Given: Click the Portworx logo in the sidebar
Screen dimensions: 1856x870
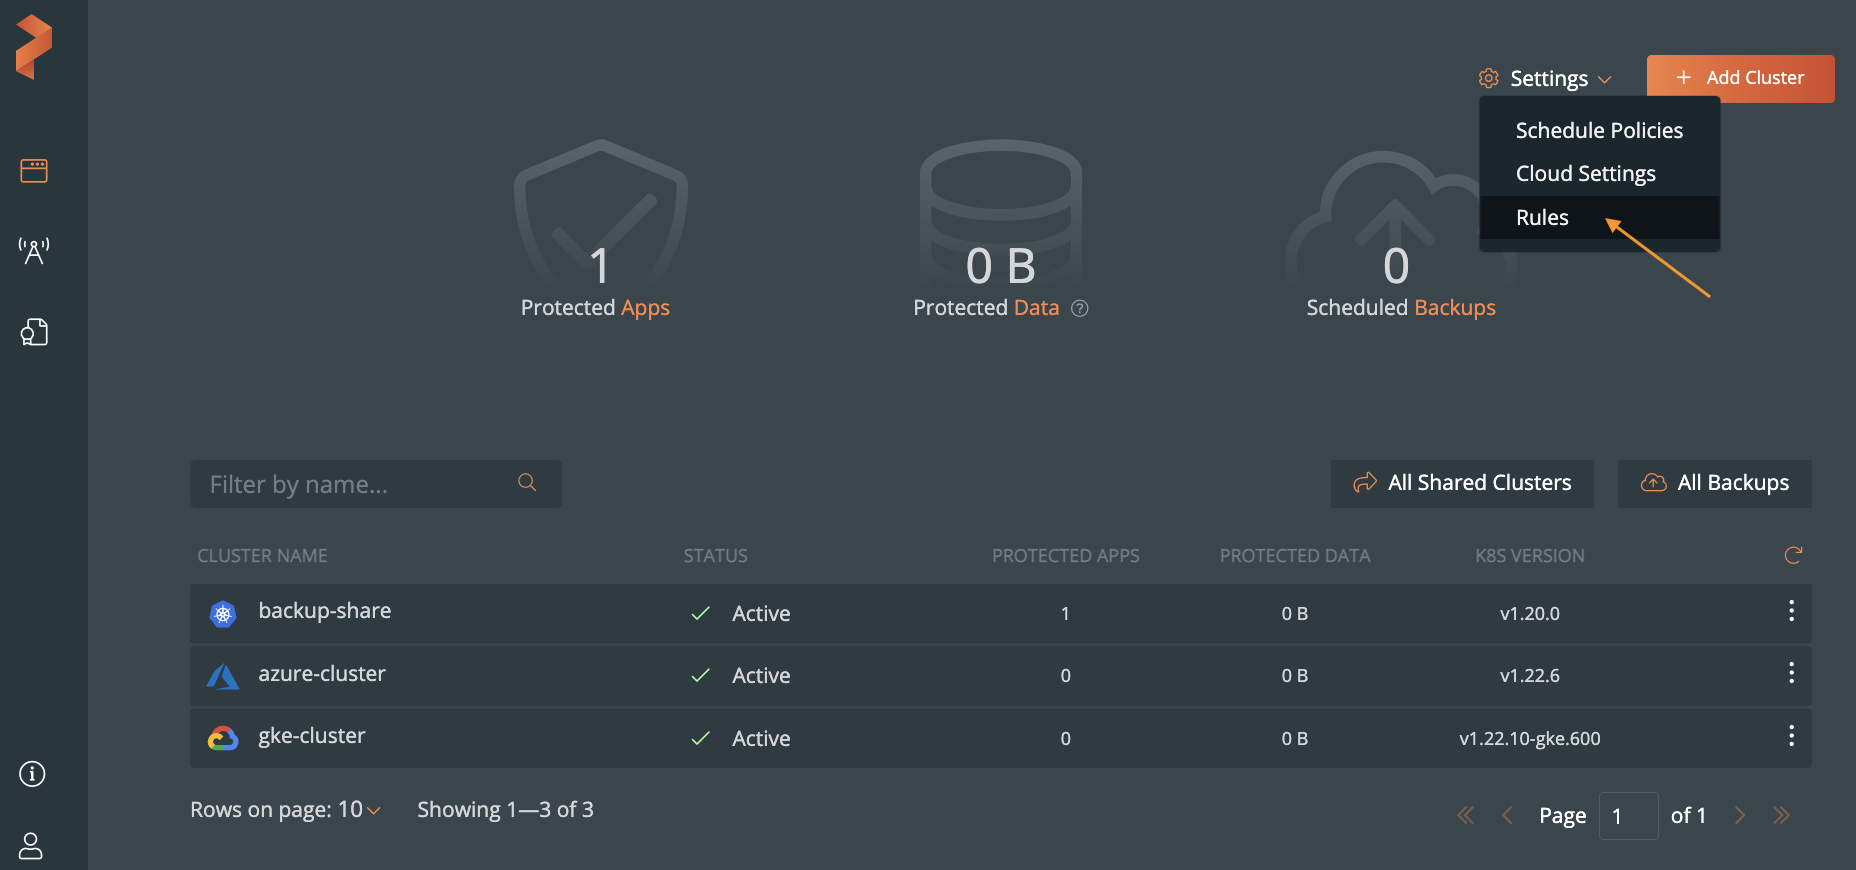Looking at the screenshot, I should [34, 46].
